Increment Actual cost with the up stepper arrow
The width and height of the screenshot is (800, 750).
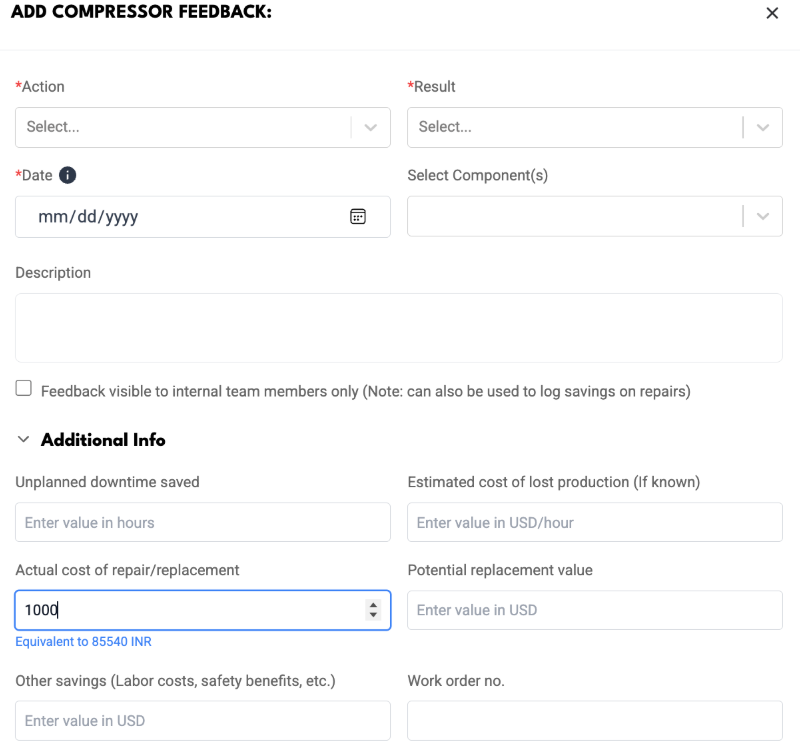[373, 605]
